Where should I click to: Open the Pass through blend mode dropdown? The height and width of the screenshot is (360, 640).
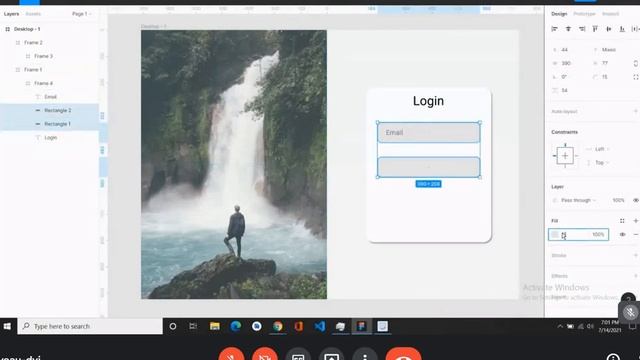click(x=578, y=200)
